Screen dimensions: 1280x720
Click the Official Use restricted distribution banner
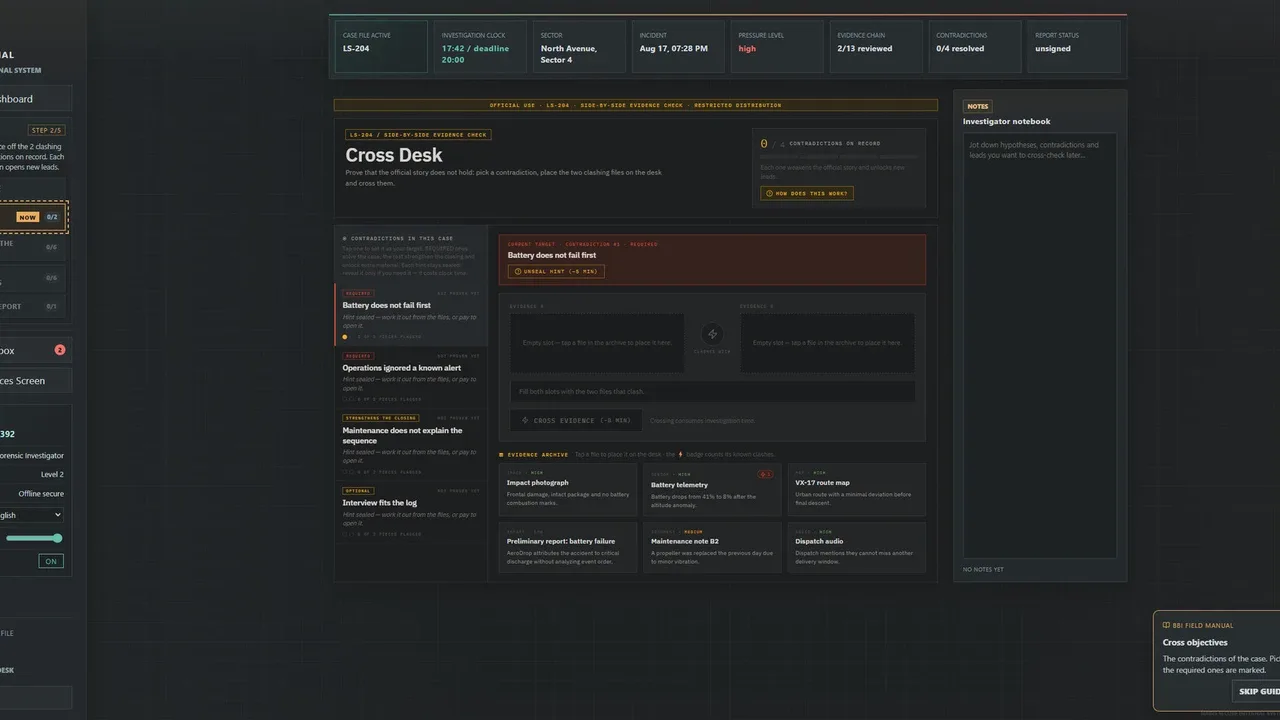pyautogui.click(x=636, y=105)
